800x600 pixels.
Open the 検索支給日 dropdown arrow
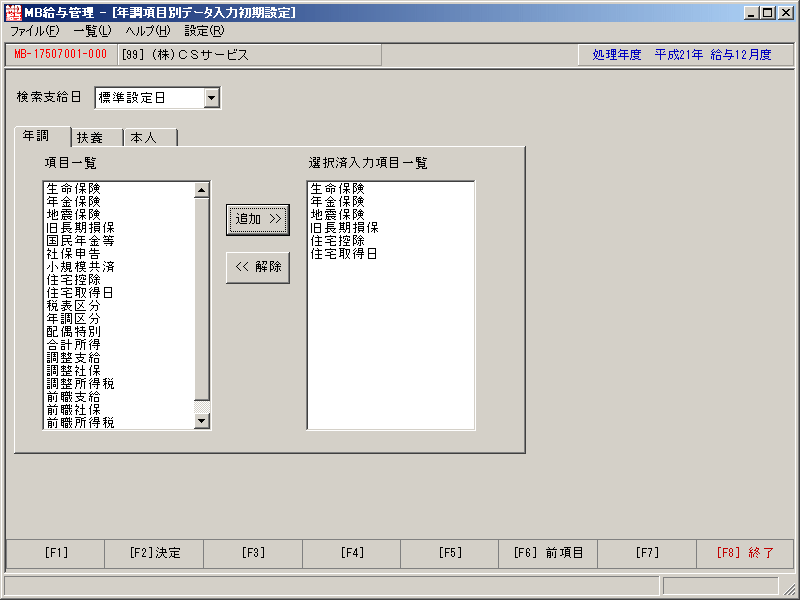[x=212, y=97]
